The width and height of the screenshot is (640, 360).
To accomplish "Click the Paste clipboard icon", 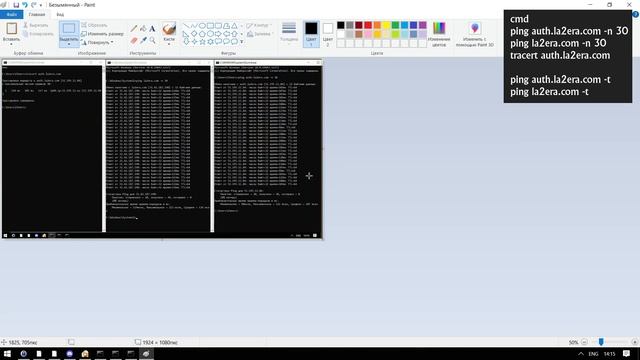I will tap(11, 29).
